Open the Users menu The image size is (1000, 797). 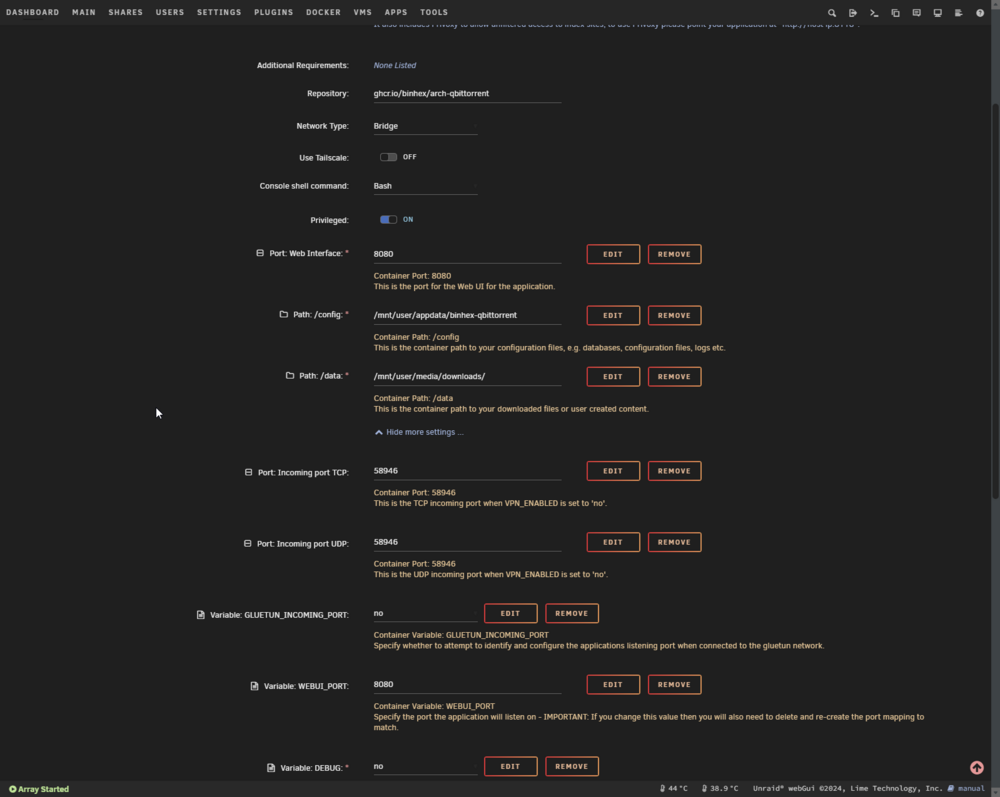coord(170,12)
